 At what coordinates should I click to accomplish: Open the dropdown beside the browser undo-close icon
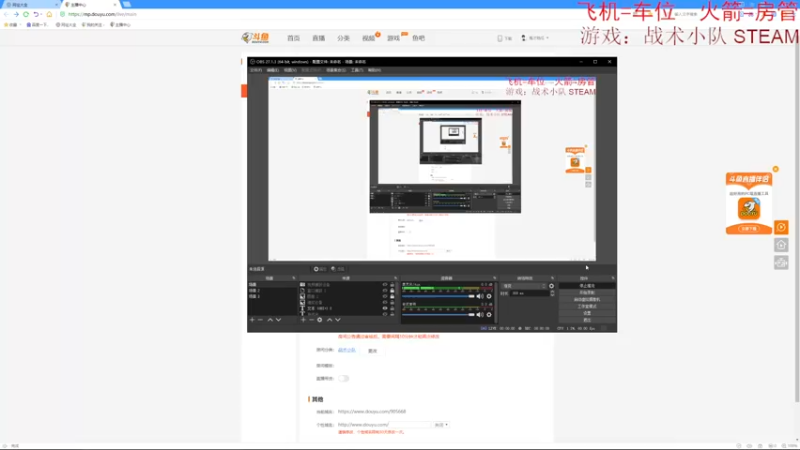(x=41, y=14)
